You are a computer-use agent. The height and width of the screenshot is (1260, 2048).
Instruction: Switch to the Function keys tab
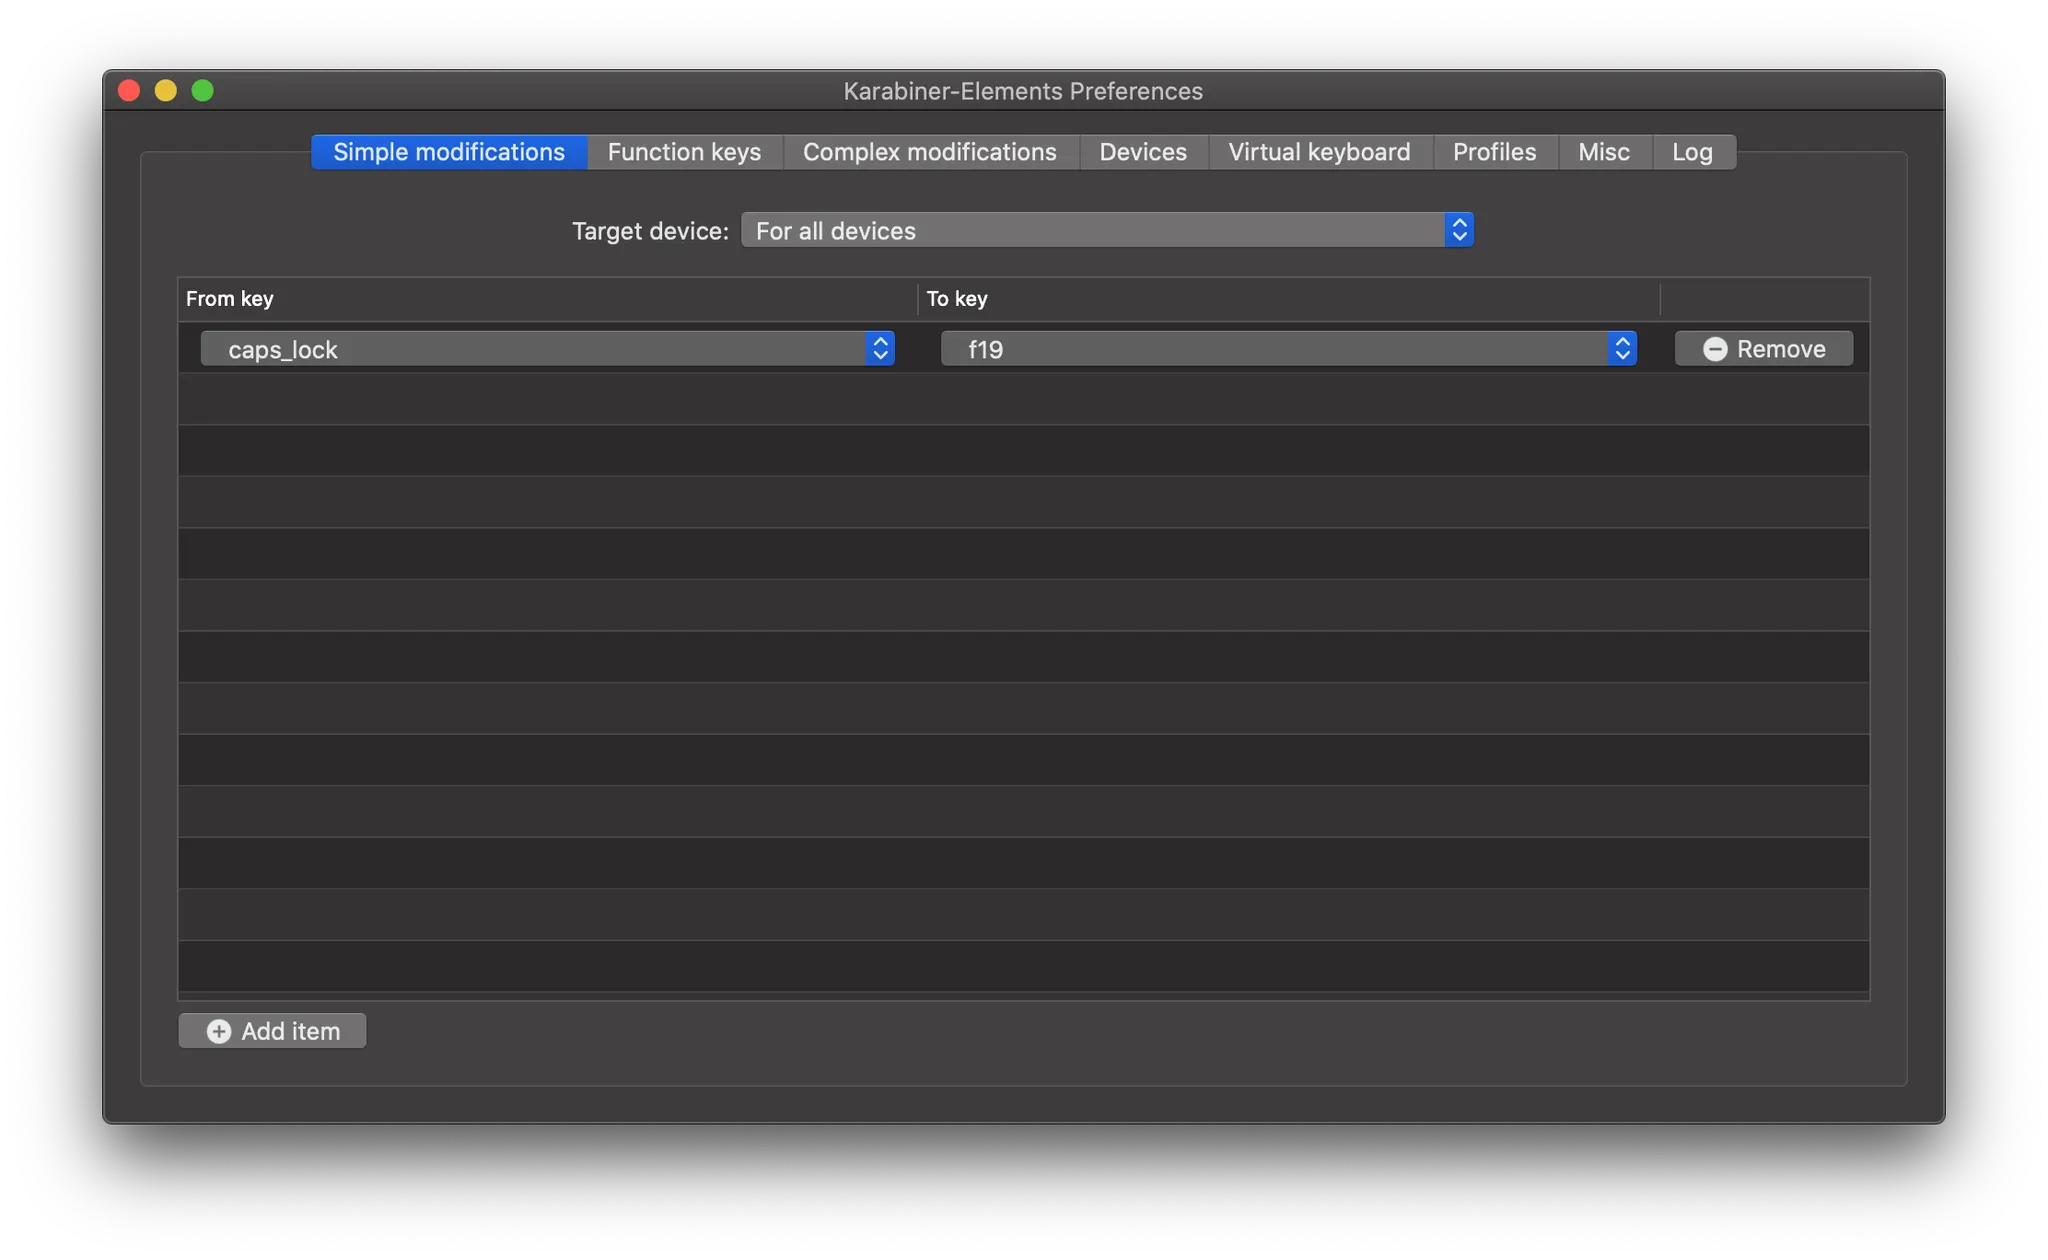684,152
